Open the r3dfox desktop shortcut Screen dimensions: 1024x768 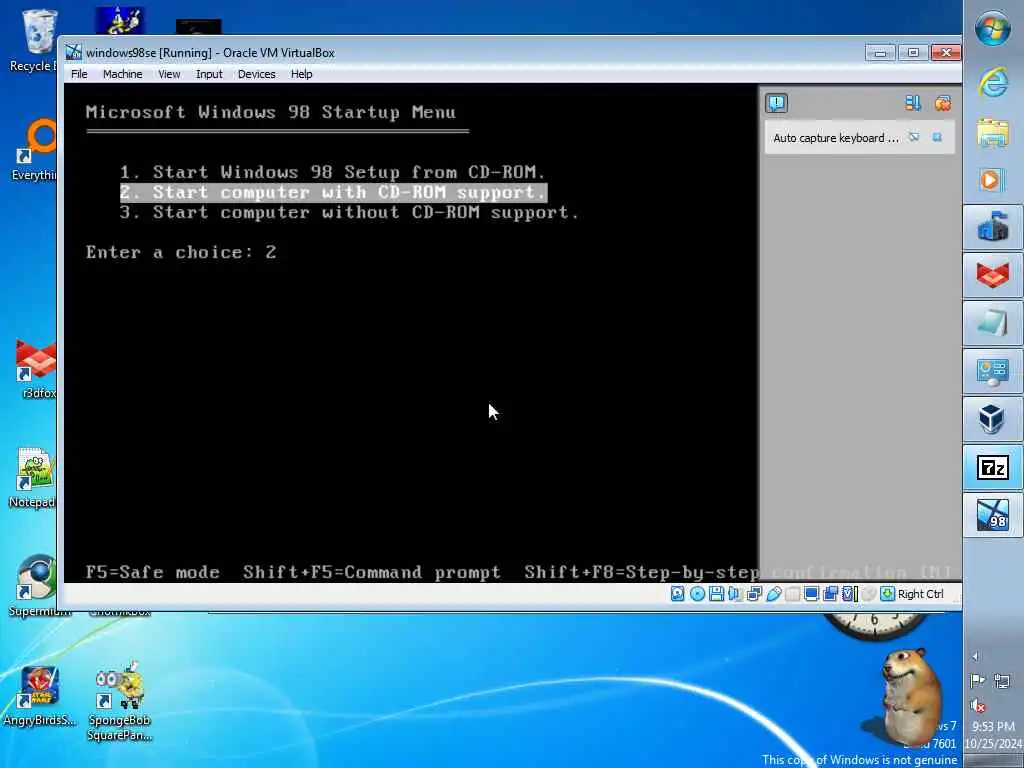pos(37,369)
